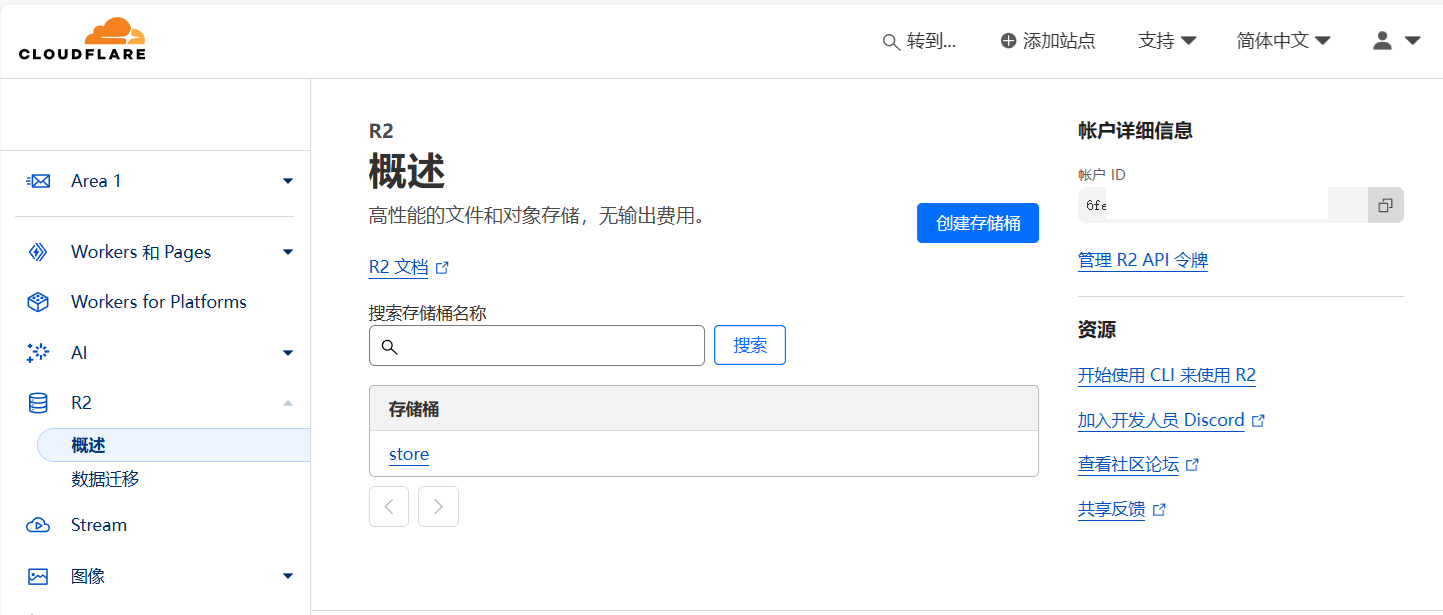The width and height of the screenshot is (1443, 615).
Task: Go to next page of buckets
Action: click(438, 506)
